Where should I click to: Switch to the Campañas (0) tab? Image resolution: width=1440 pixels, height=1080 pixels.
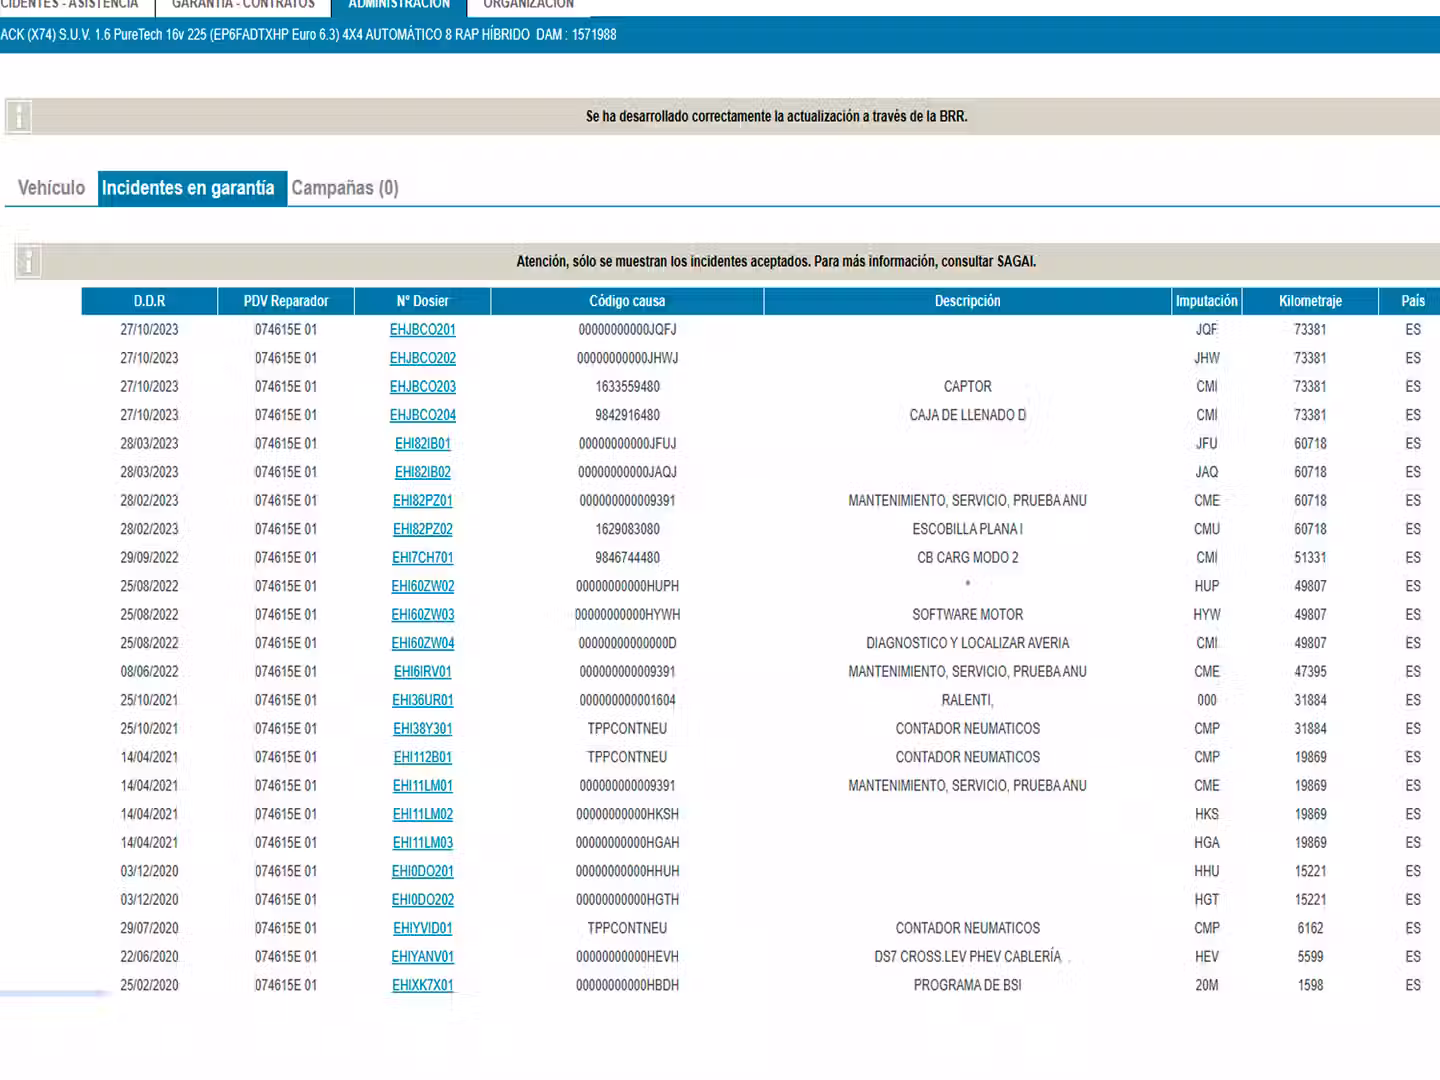point(345,188)
